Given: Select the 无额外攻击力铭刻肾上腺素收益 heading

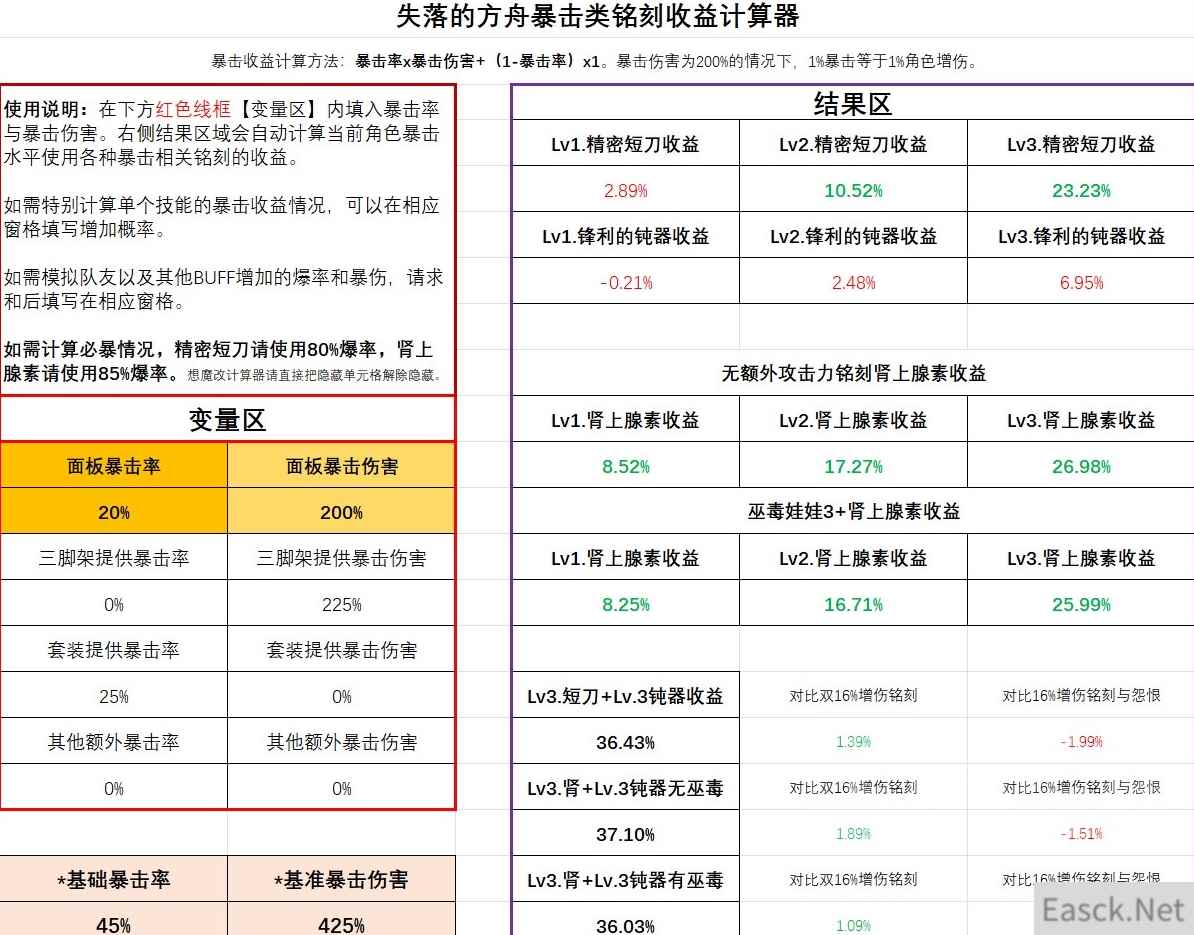Looking at the screenshot, I should click(x=853, y=373).
